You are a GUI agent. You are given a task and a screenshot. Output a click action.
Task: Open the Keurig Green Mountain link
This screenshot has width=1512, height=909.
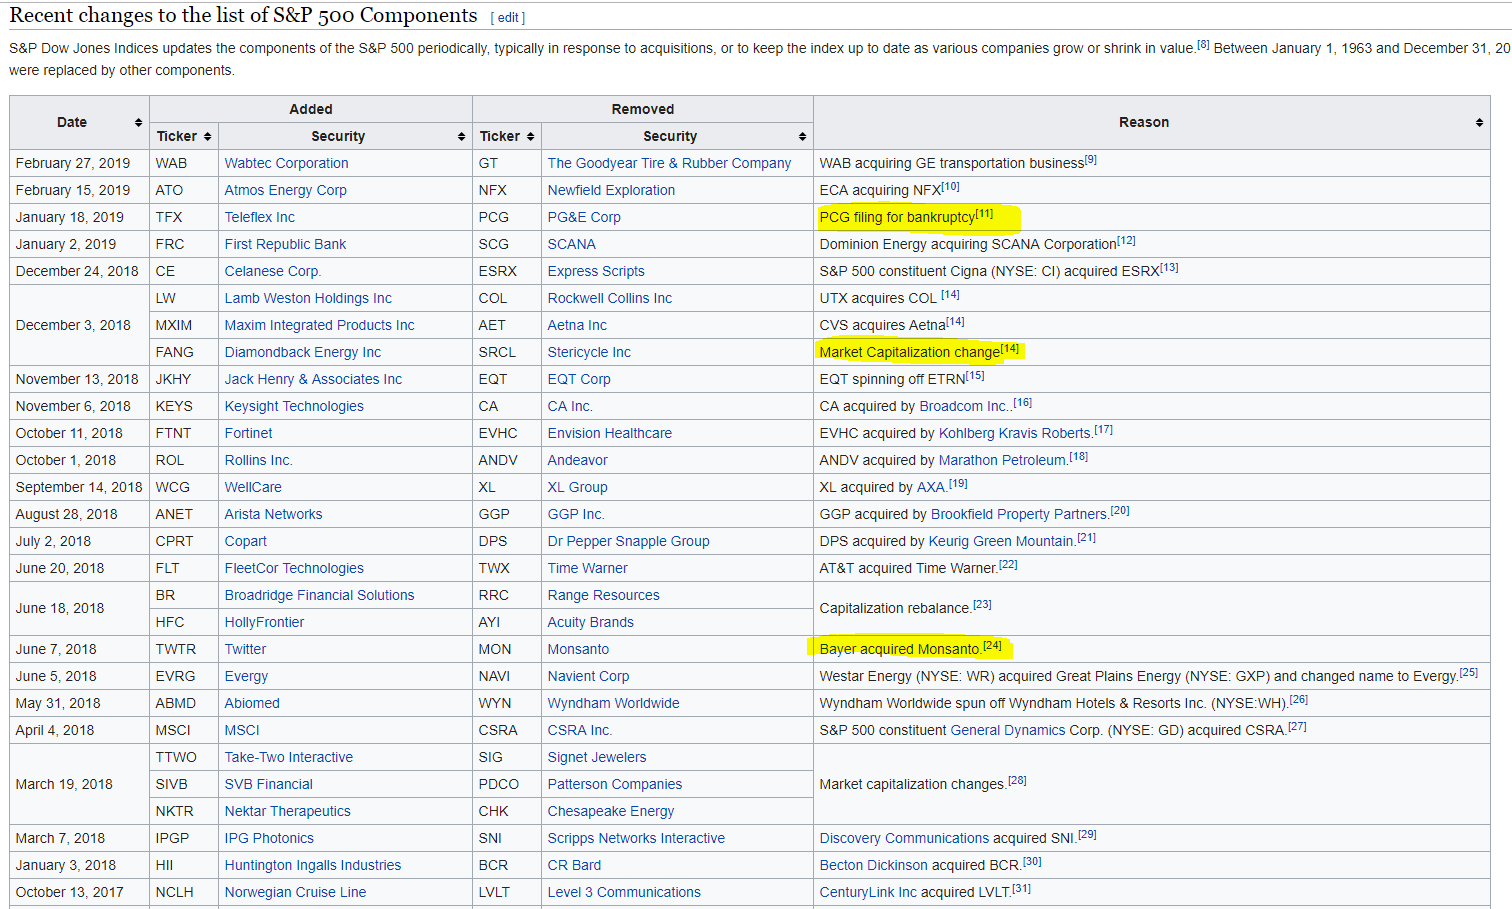1001,541
